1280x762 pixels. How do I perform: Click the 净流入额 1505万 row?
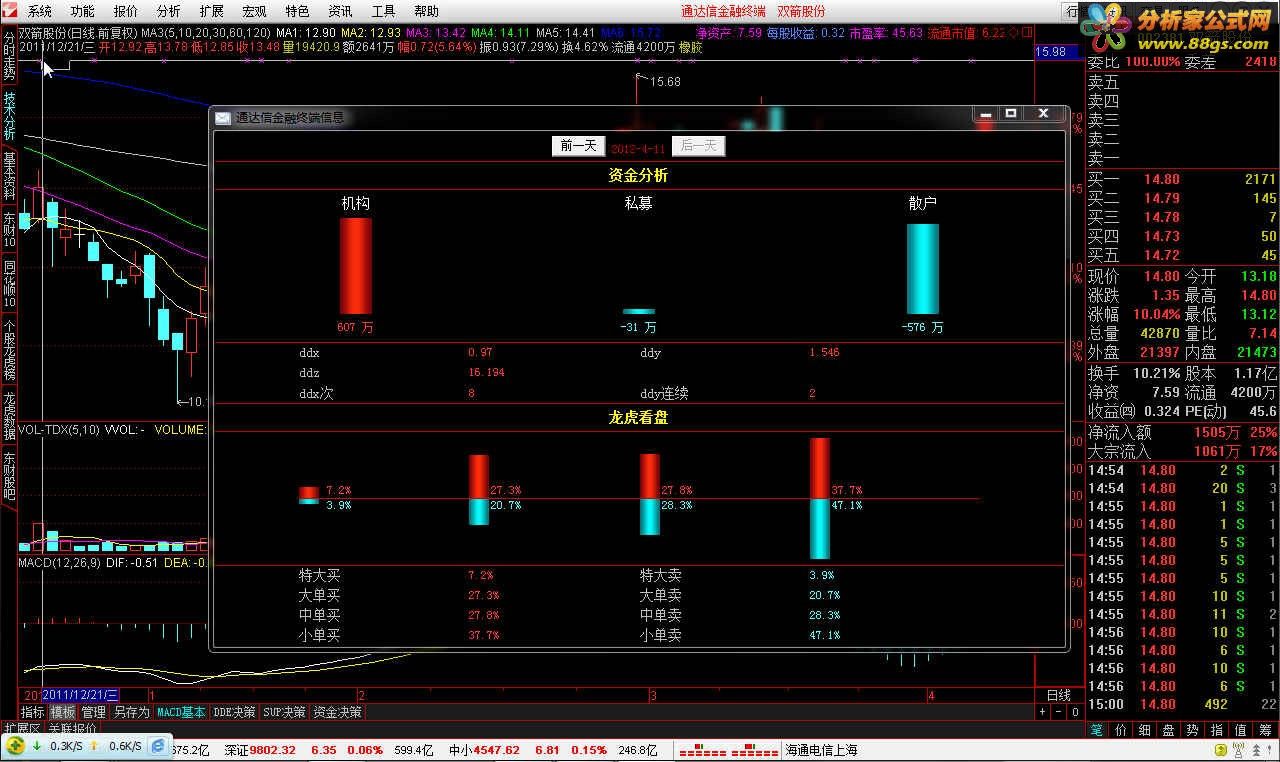[x=1182, y=433]
